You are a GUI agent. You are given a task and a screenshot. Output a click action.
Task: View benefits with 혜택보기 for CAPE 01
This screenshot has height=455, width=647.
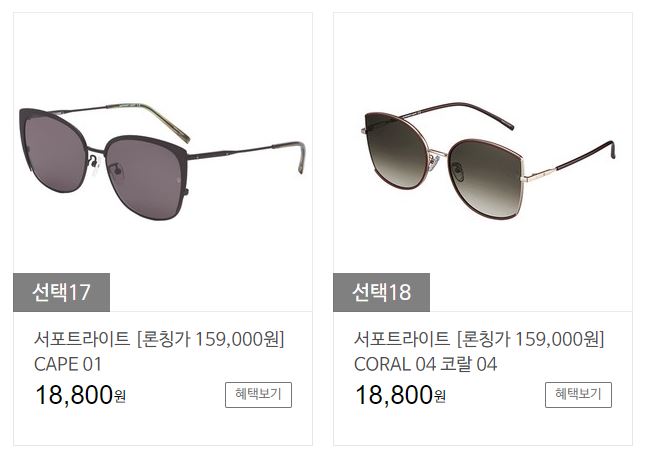pyautogui.click(x=258, y=395)
